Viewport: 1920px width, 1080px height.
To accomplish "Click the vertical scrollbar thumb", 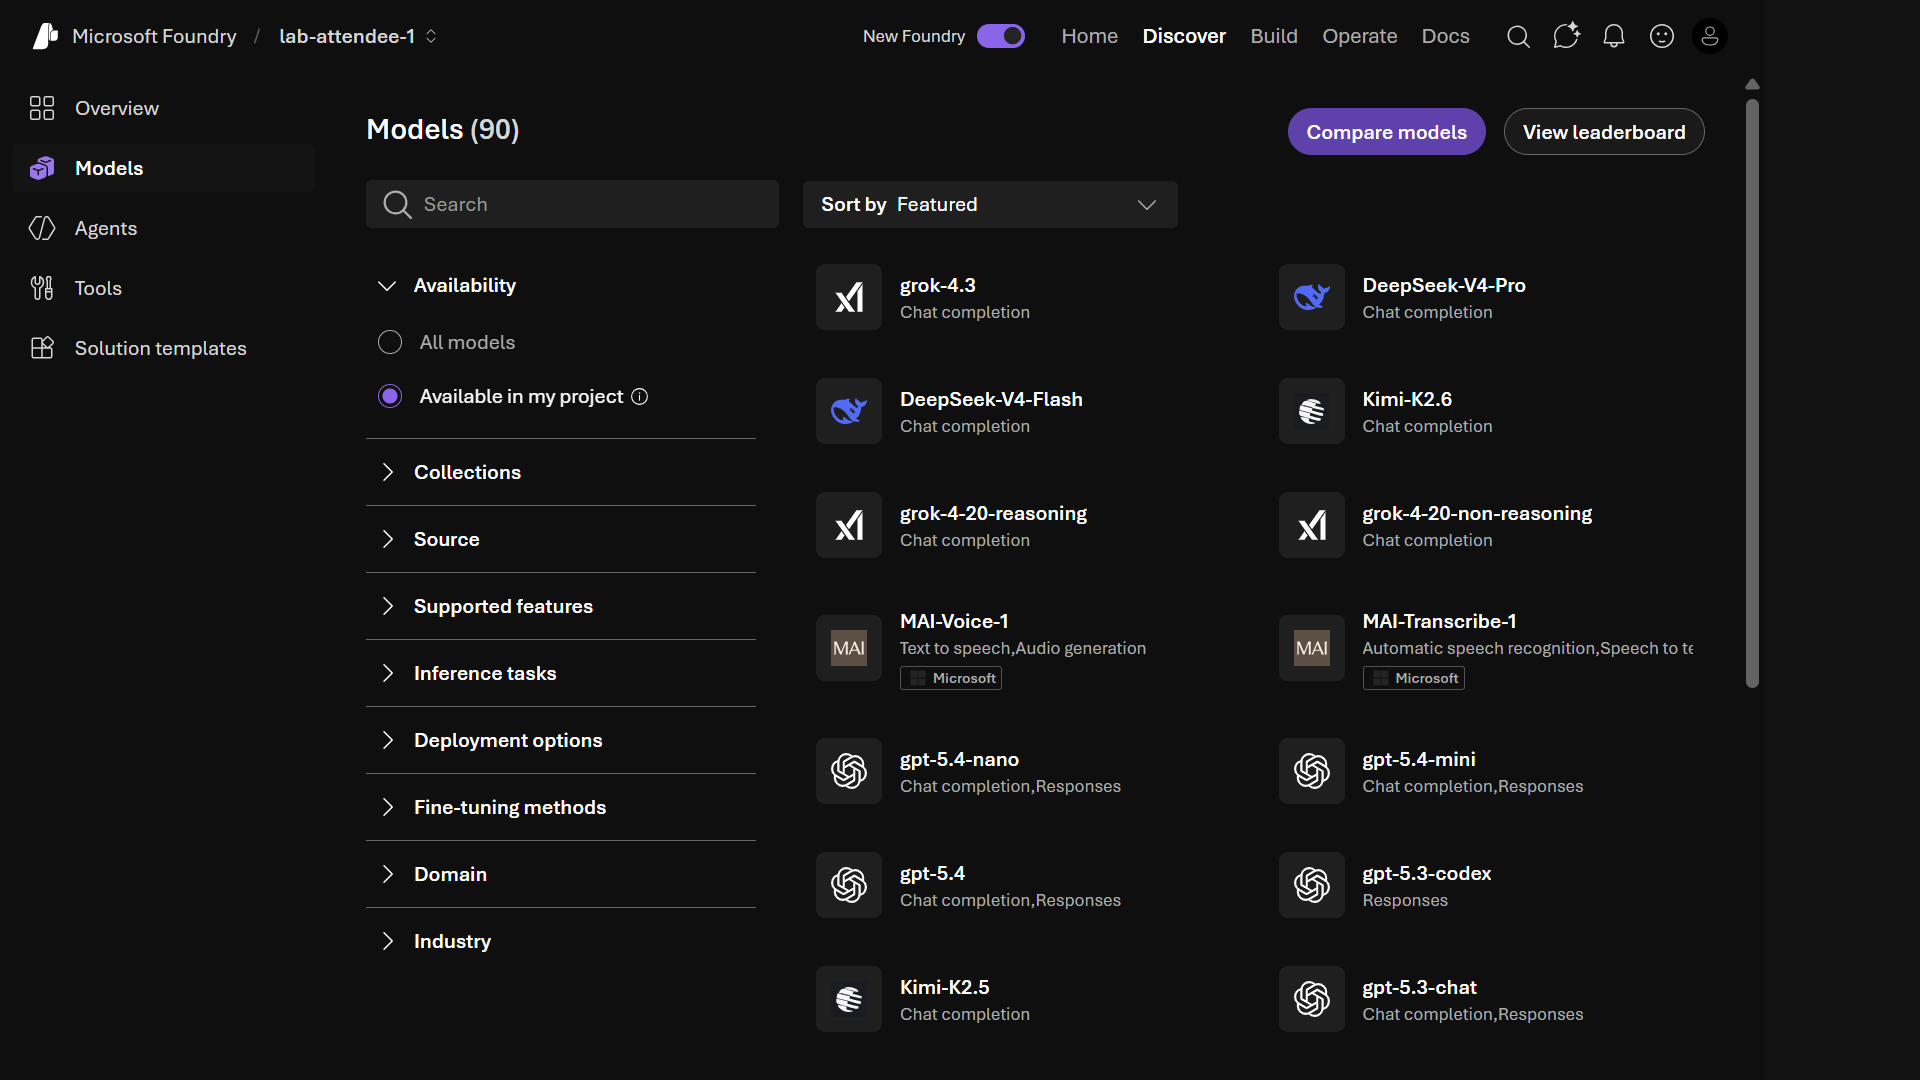I will 1752,393.
